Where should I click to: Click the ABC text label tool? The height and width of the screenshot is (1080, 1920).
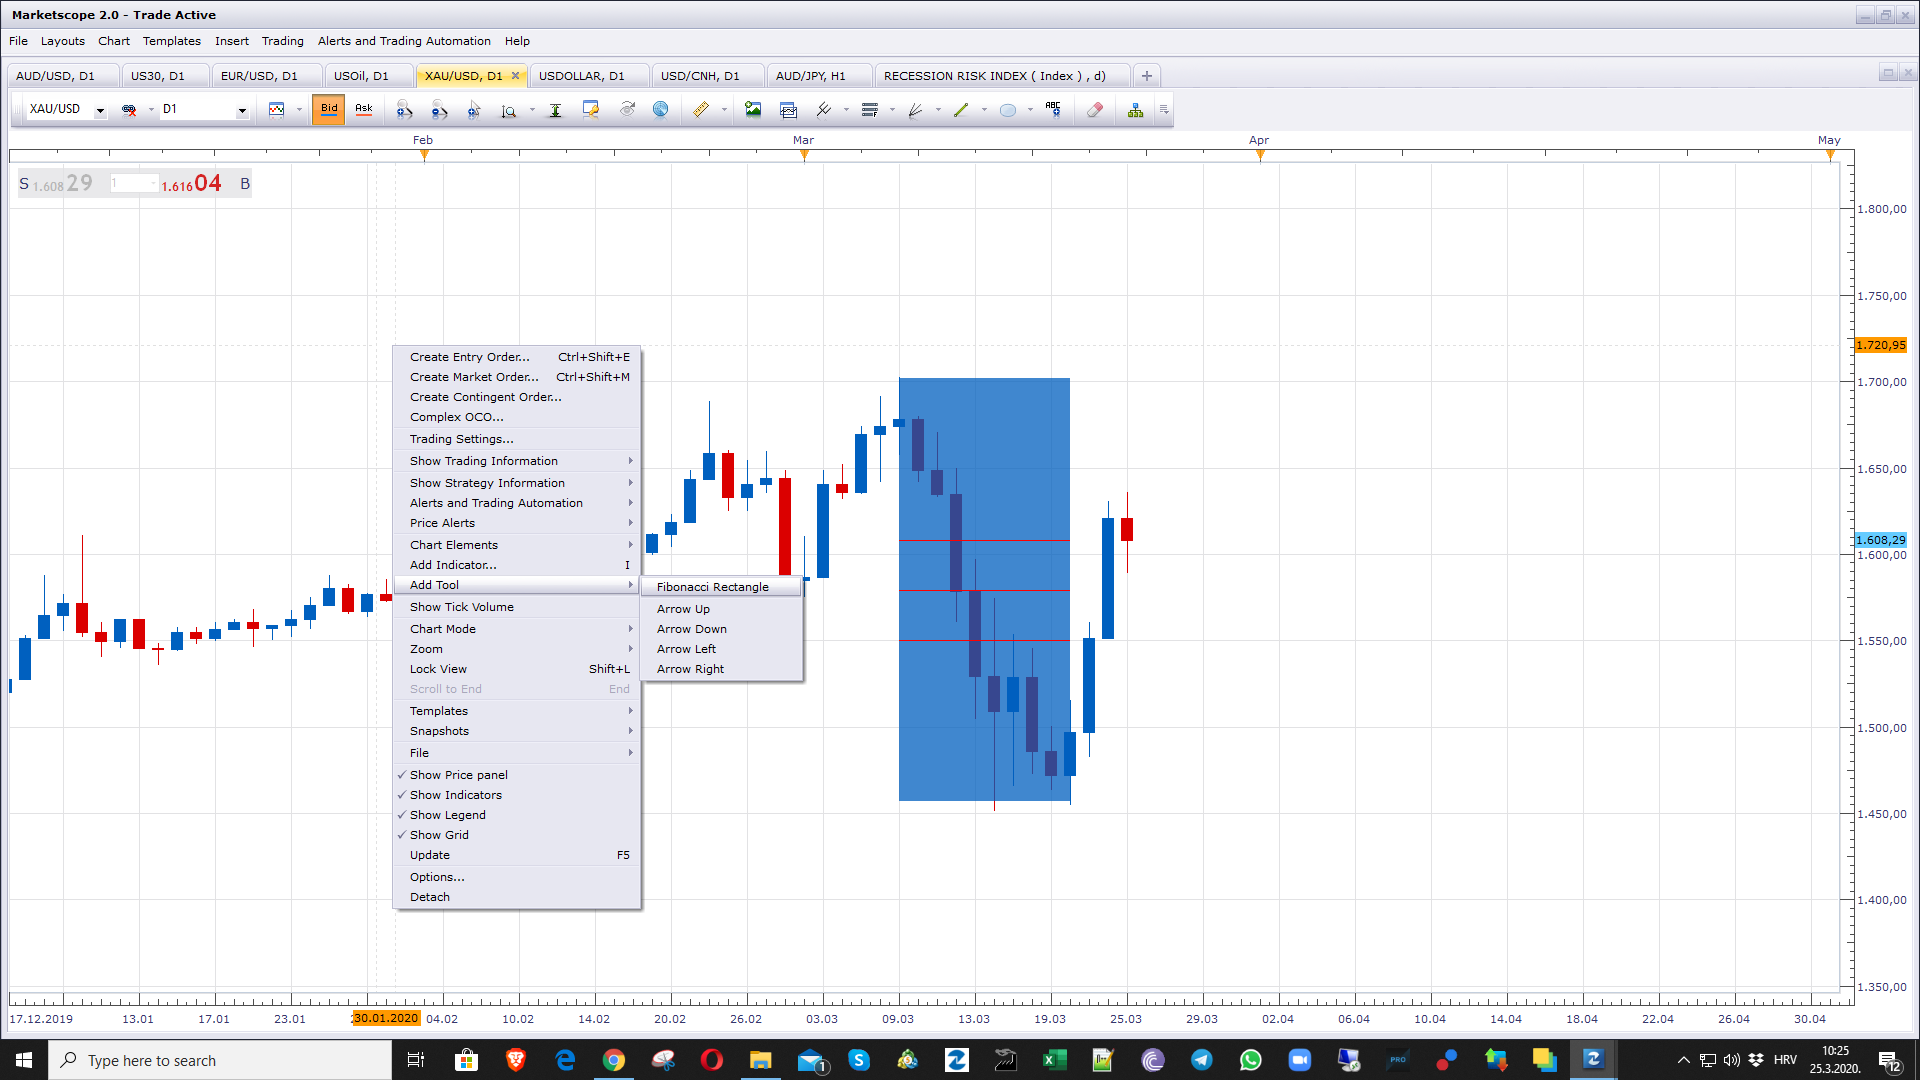[1053, 110]
